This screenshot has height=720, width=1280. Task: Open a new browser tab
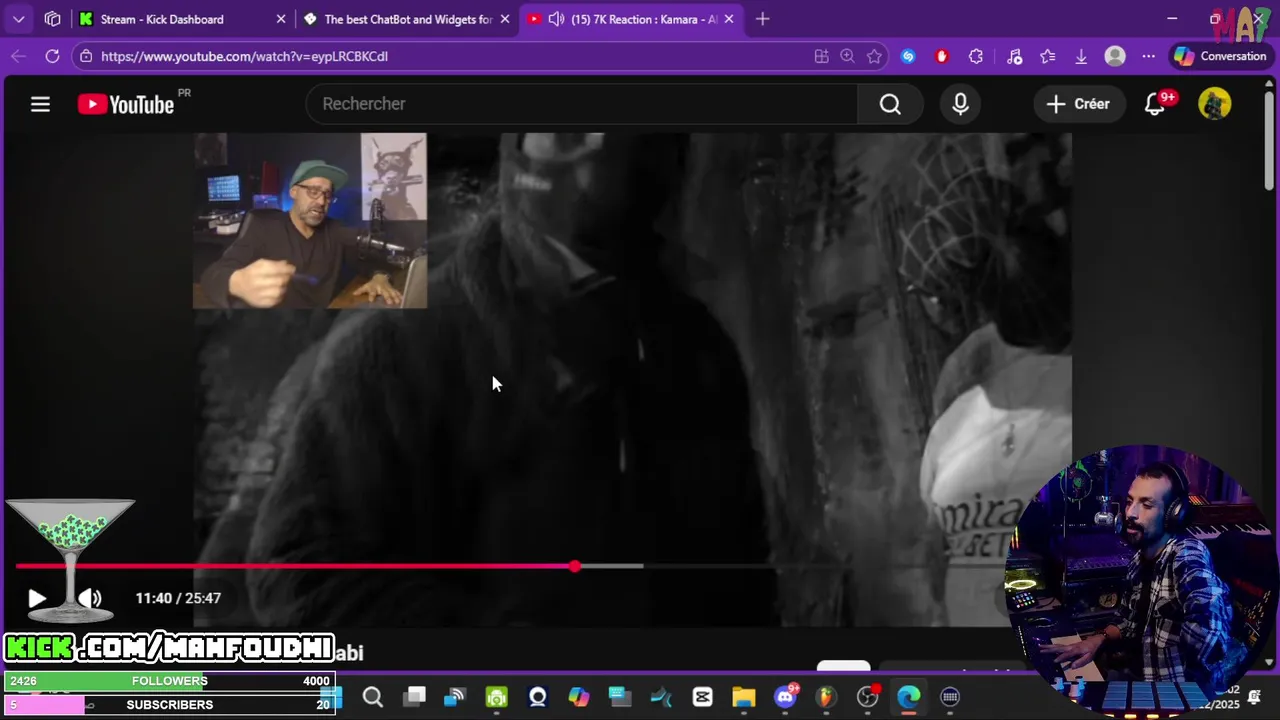click(x=763, y=19)
